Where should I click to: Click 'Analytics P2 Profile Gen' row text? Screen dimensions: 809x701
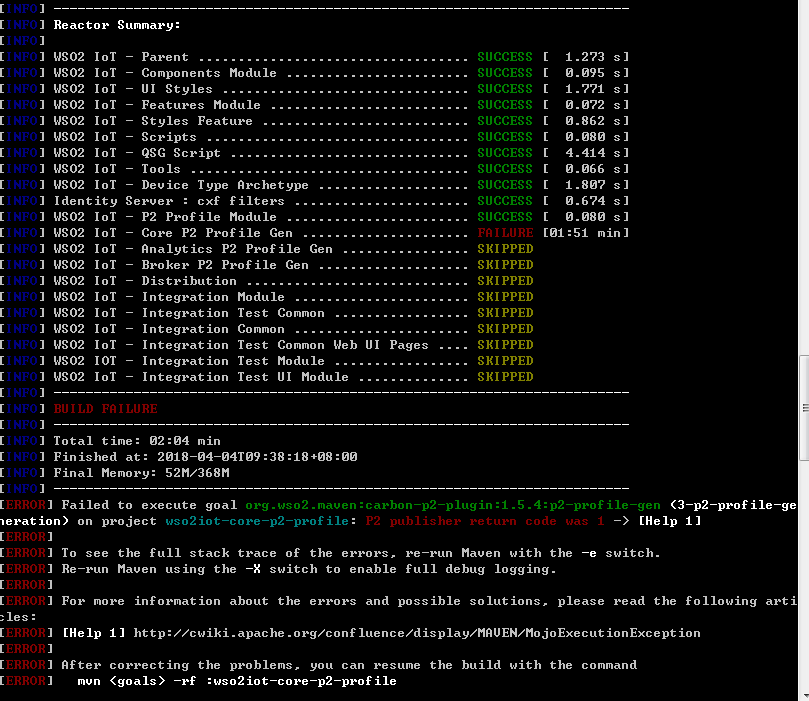[237, 249]
